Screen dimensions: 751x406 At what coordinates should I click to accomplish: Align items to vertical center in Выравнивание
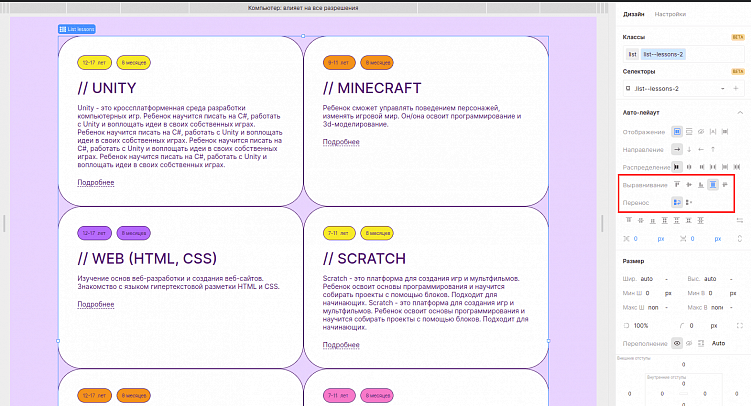click(689, 184)
